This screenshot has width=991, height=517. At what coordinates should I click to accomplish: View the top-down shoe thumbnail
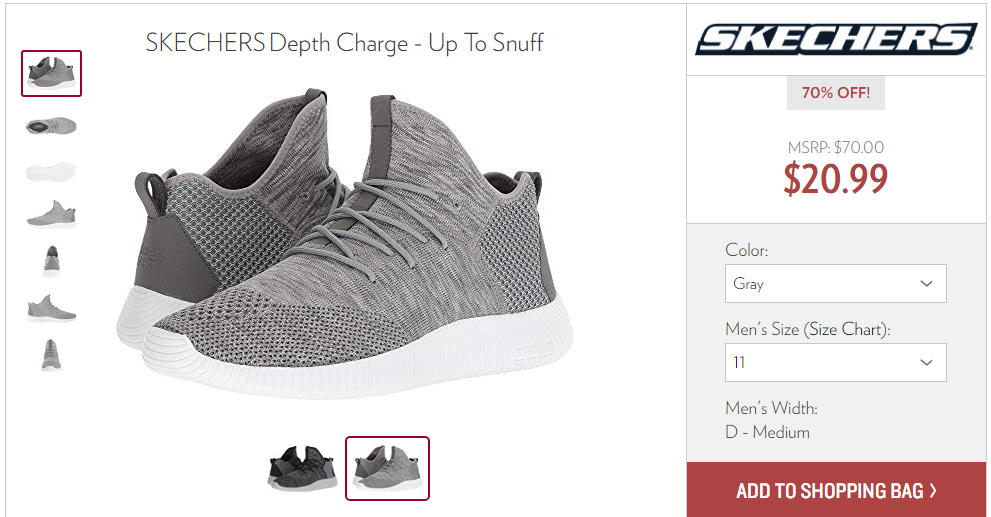point(51,126)
